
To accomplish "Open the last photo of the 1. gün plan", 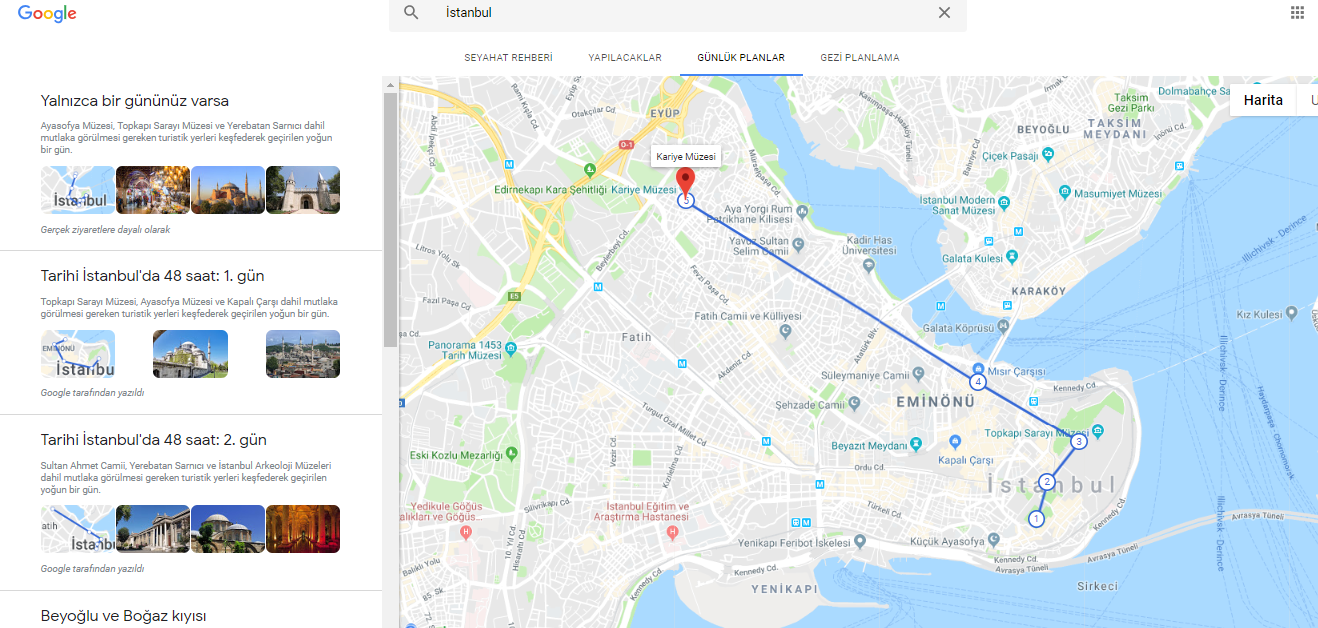I will click(x=303, y=354).
